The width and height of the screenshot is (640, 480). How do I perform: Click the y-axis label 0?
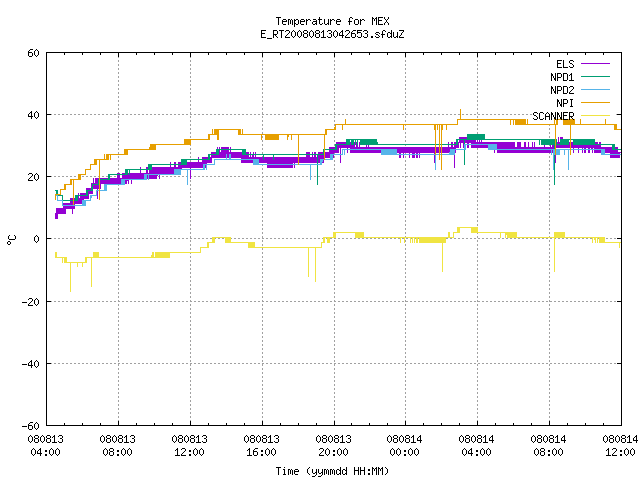tap(37, 239)
